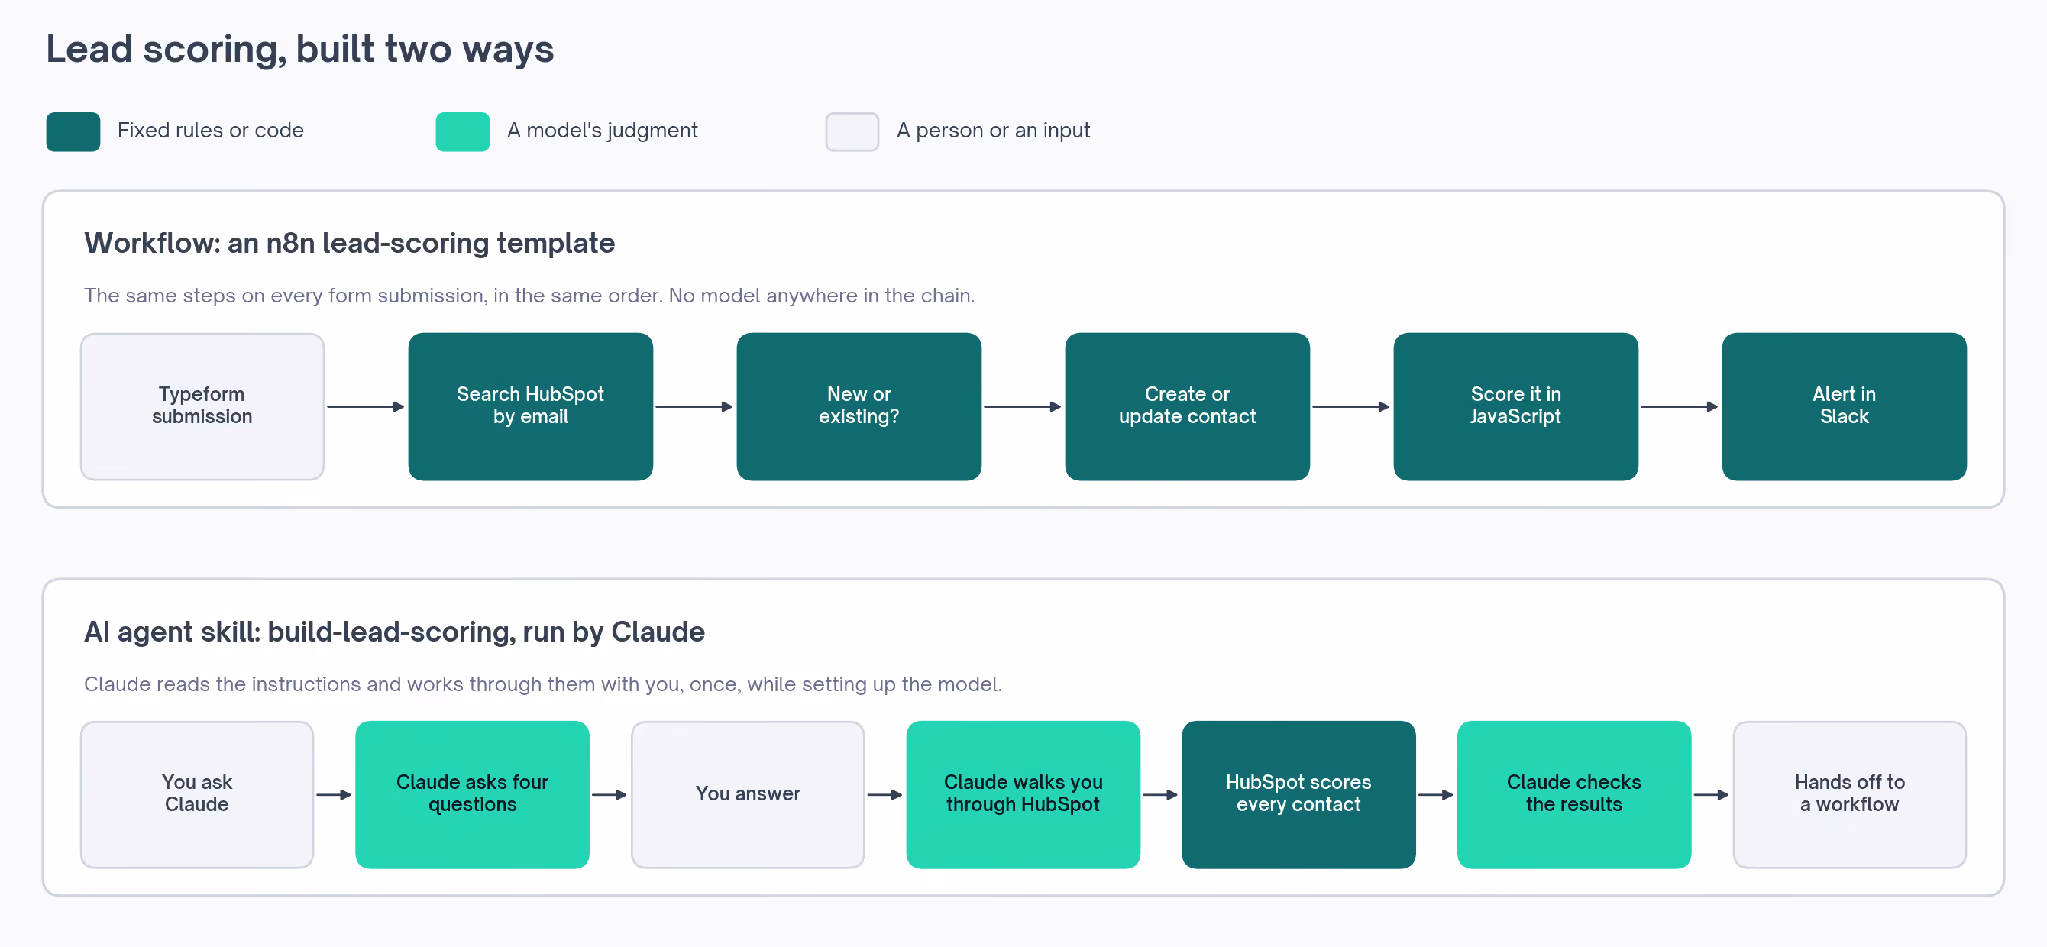Click the 'AI agent skill: build-lead-scoring' heading
The image size is (2047, 947).
click(x=394, y=632)
